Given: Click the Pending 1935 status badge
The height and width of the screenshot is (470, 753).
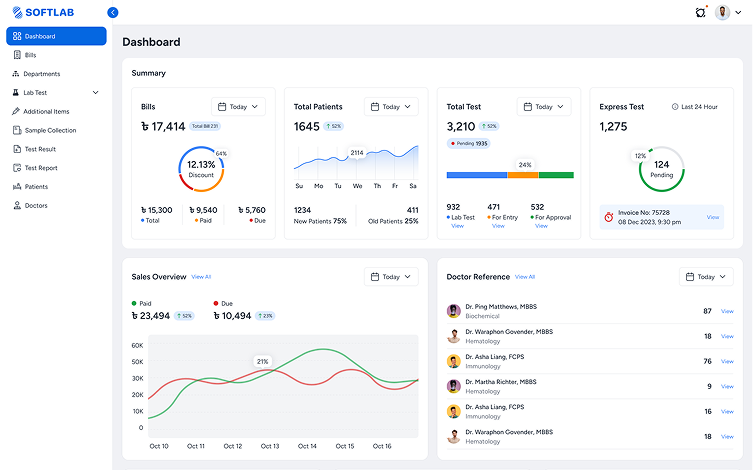Looking at the screenshot, I should tap(468, 143).
